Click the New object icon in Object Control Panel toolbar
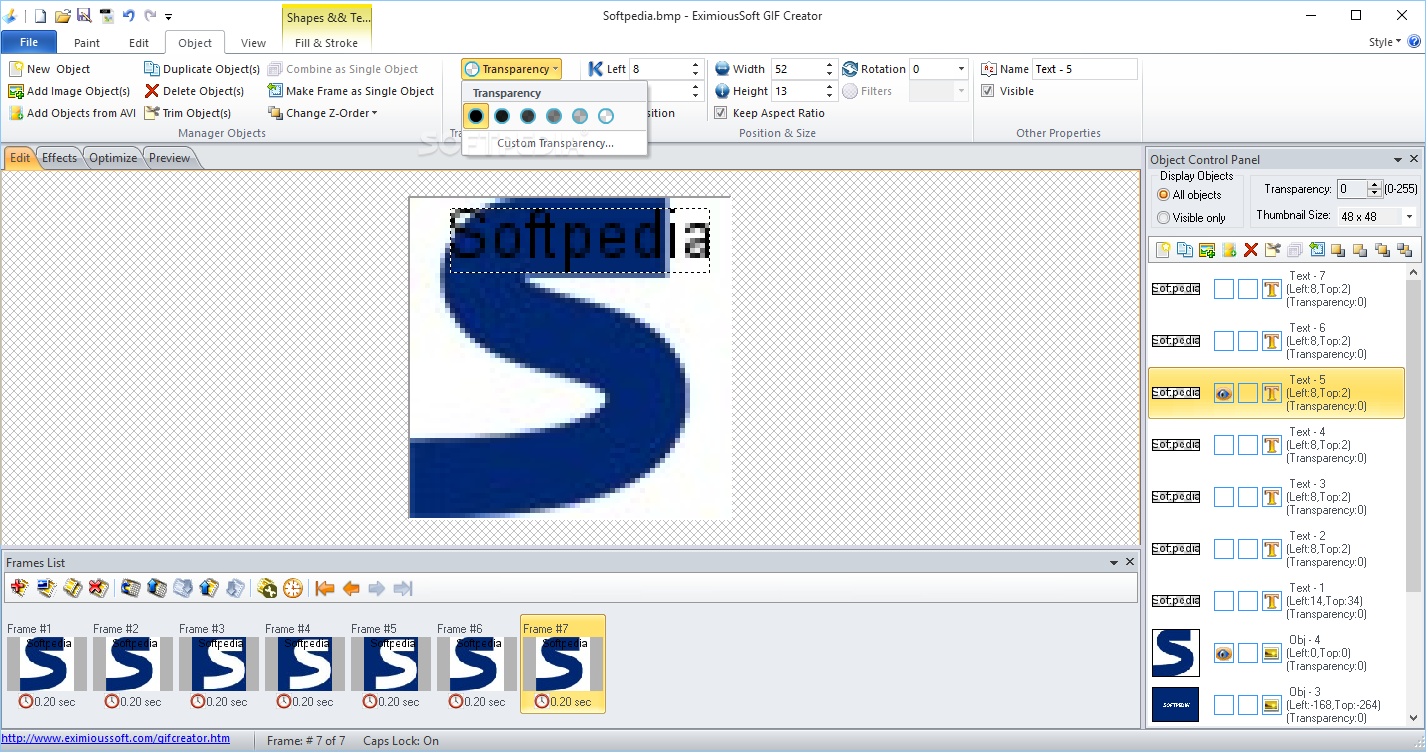 1163,250
